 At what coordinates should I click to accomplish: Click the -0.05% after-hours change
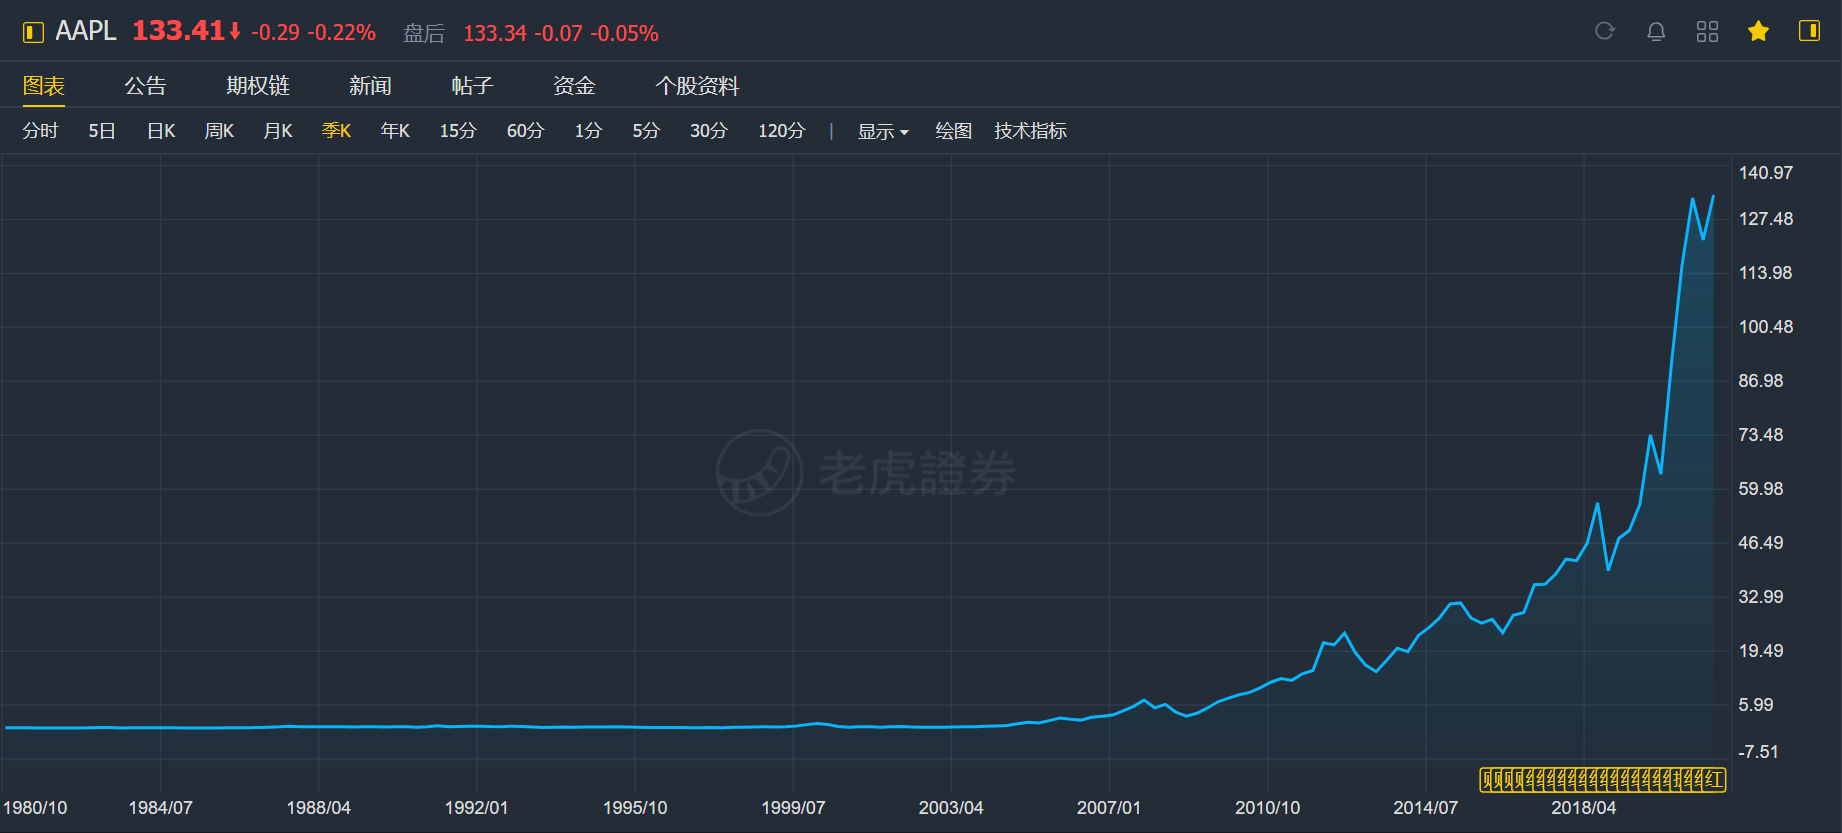(x=624, y=34)
